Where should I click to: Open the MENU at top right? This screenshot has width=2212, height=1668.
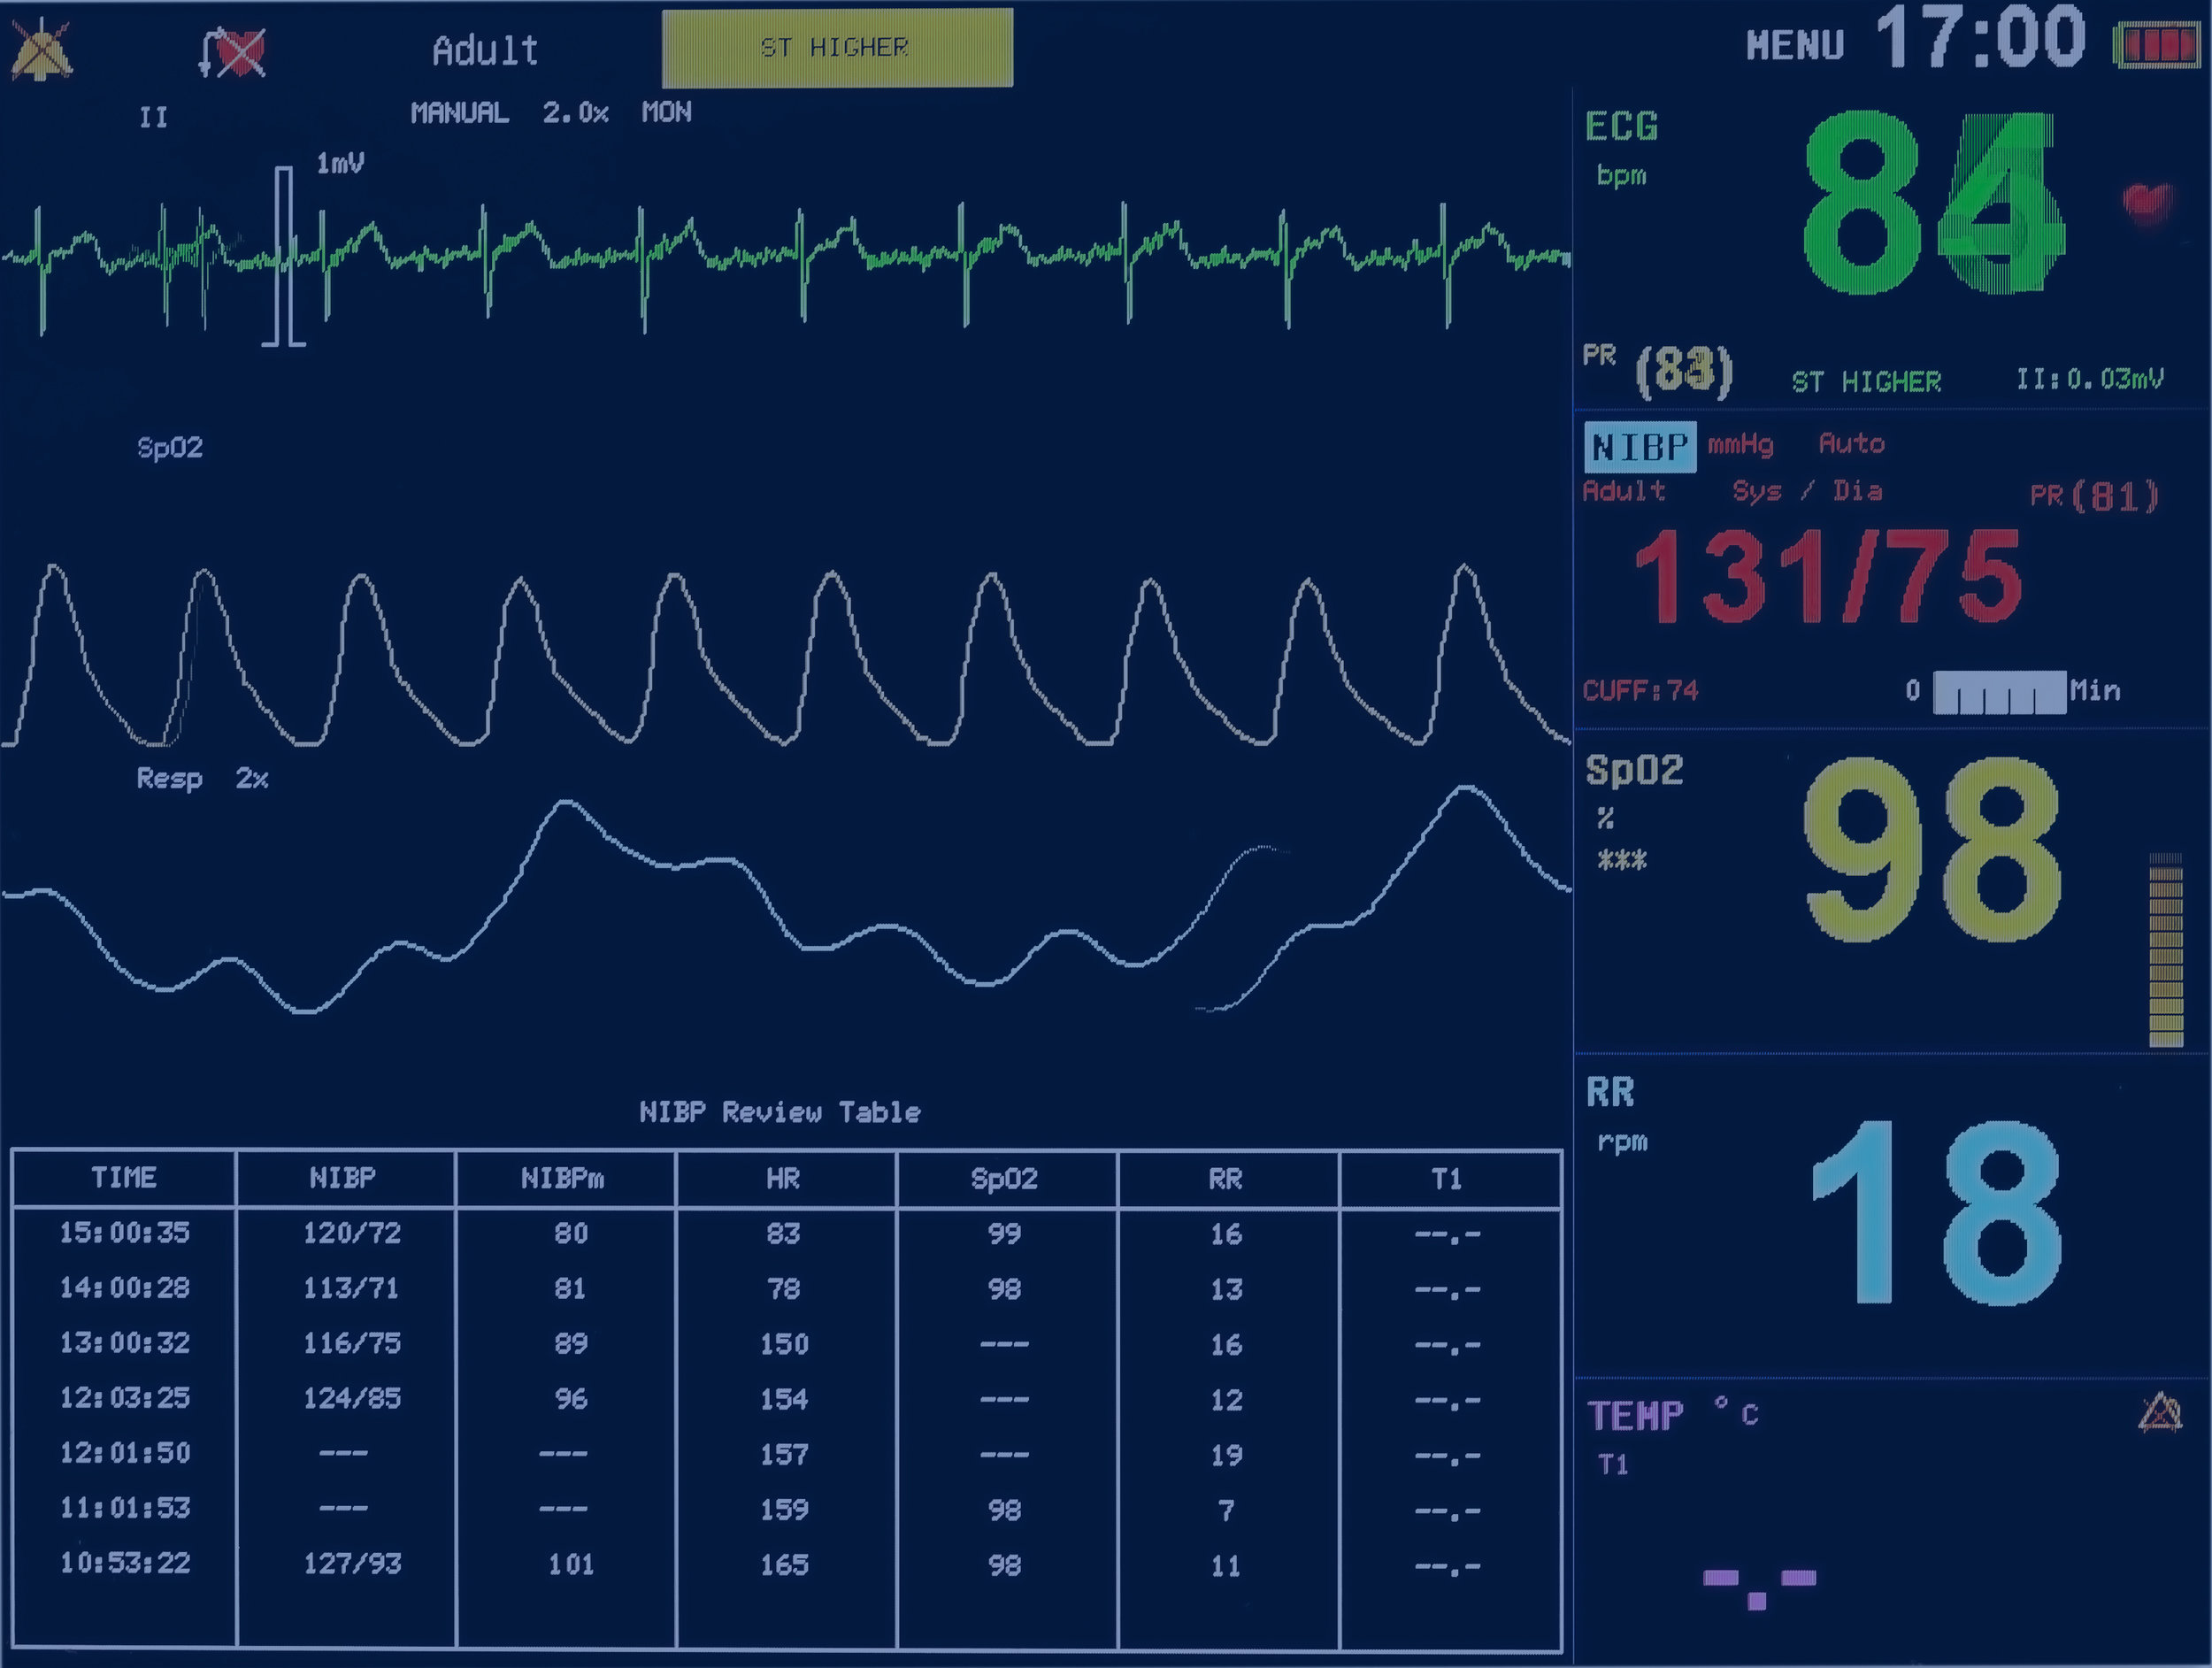[1794, 46]
